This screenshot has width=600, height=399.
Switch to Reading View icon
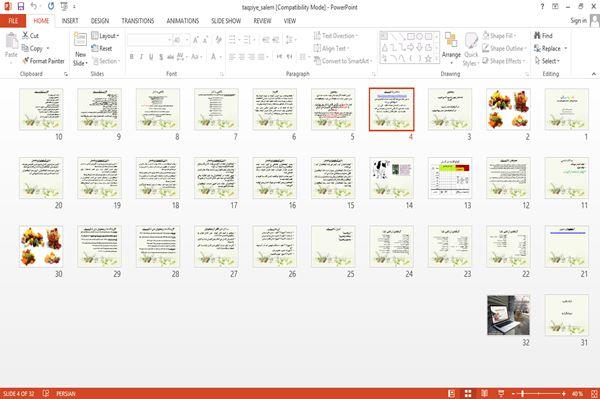pos(484,393)
